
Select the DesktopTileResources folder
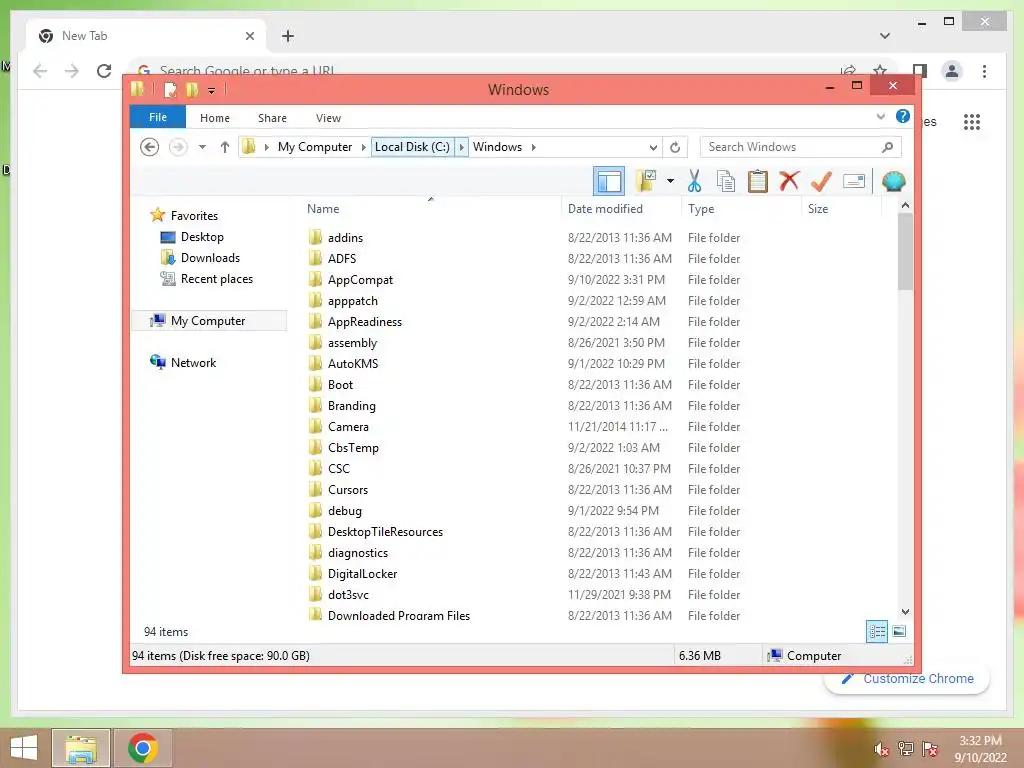(385, 532)
